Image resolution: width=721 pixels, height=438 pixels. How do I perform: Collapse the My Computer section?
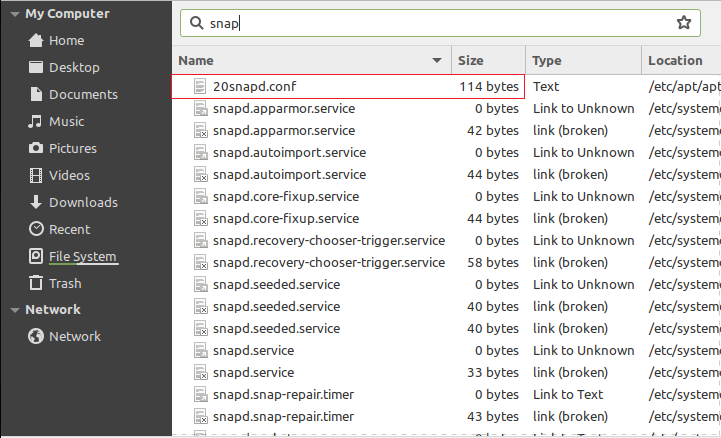pos(13,15)
